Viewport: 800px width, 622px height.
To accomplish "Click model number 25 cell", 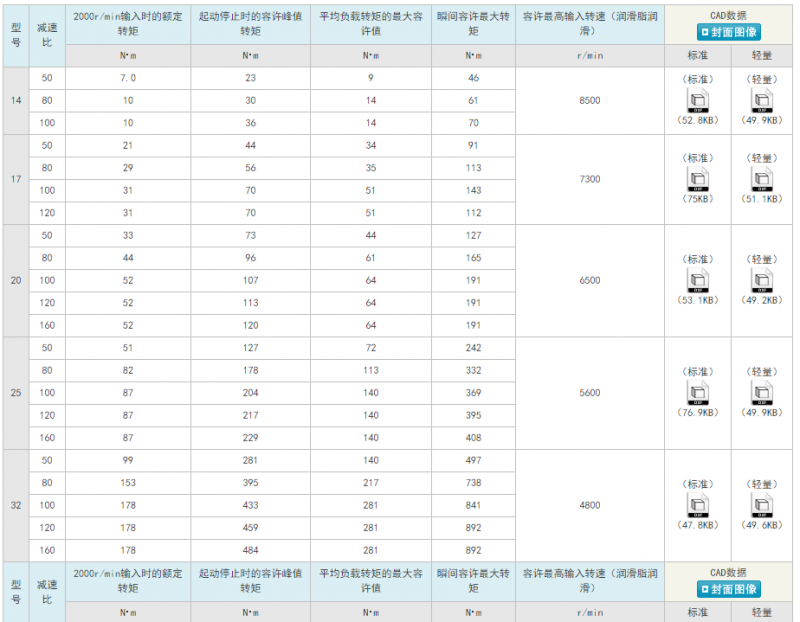I will (16, 392).
